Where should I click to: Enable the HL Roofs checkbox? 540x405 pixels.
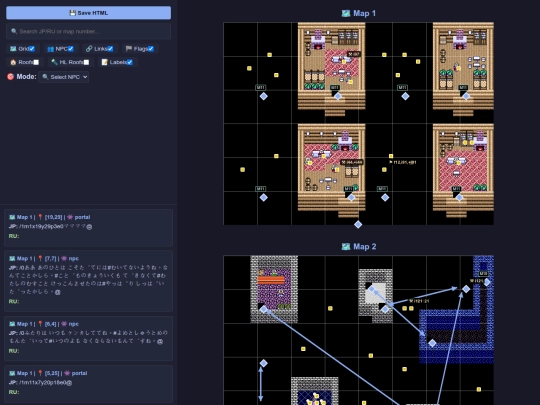86,62
